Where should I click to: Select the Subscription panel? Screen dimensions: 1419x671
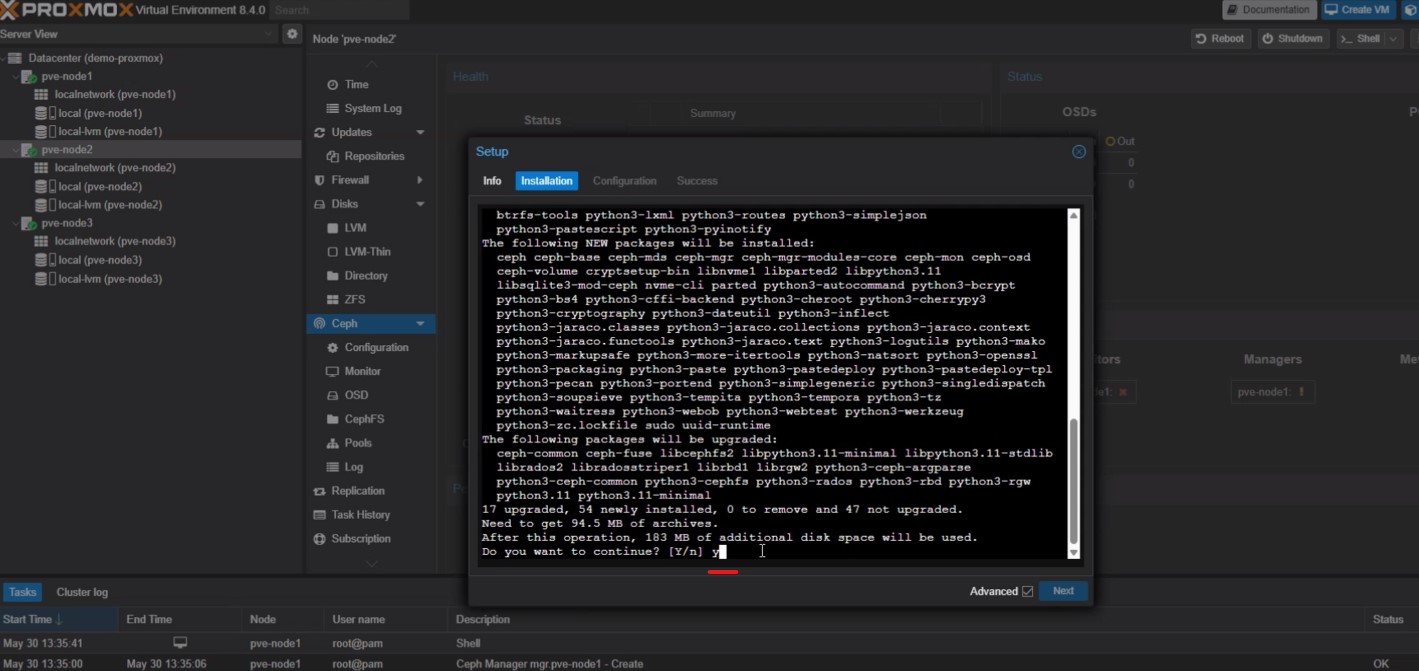pos(366,538)
